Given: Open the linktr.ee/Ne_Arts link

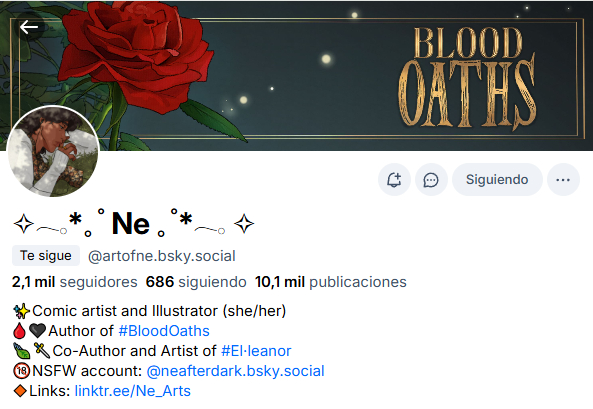Looking at the screenshot, I should [132, 391].
